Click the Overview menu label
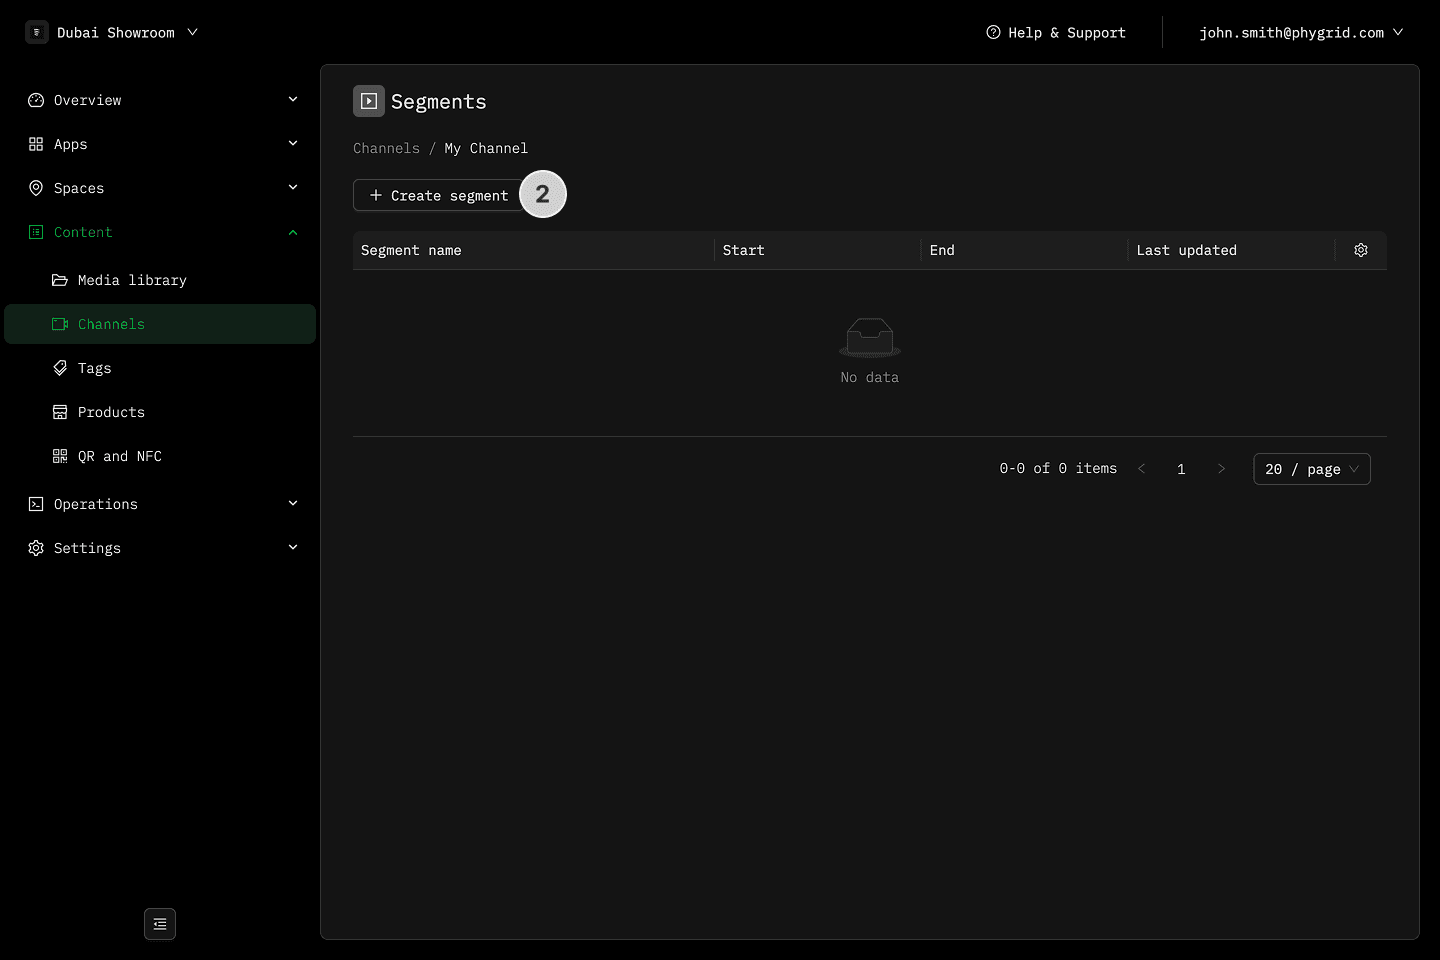The image size is (1440, 960). pos(88,100)
